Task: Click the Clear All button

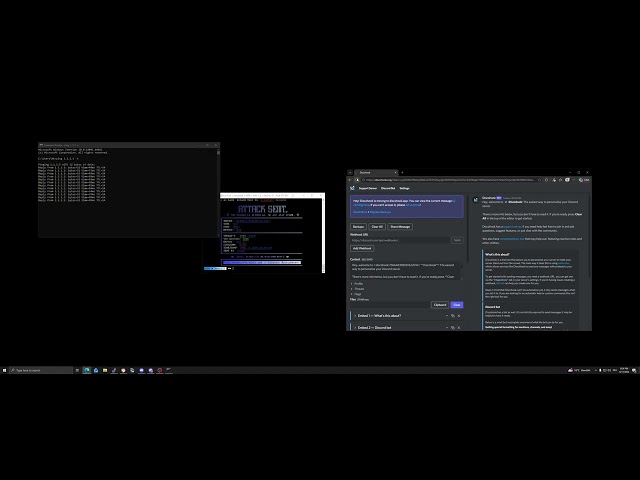Action: pos(377,227)
